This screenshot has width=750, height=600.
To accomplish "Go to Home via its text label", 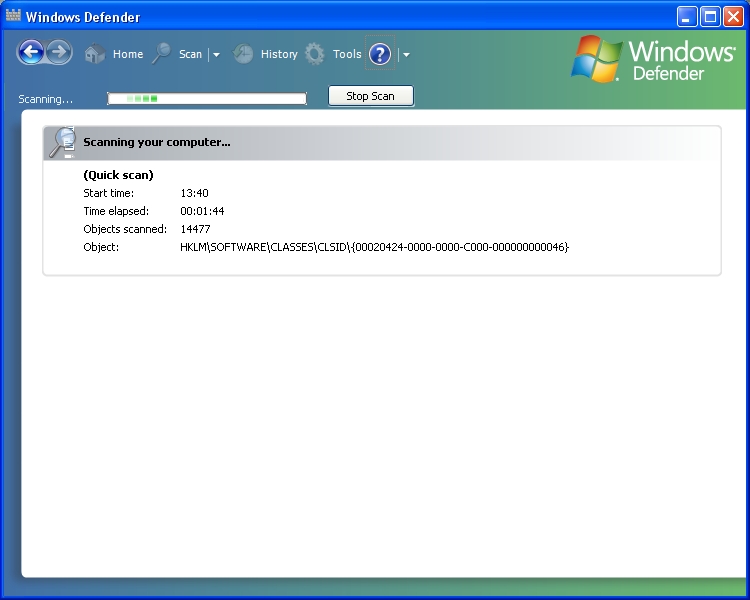I will tap(128, 54).
